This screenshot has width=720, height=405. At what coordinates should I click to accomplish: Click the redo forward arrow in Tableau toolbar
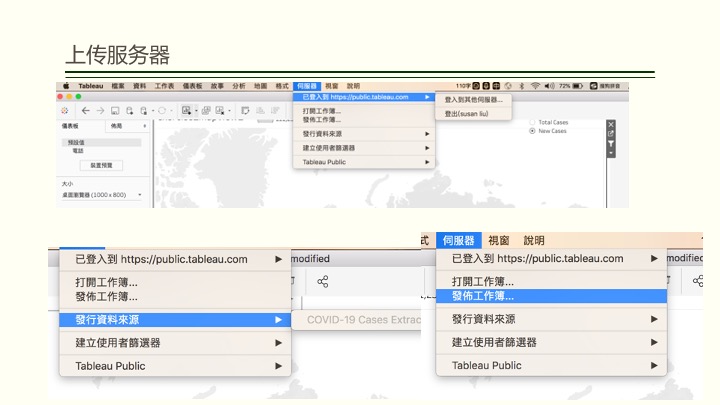(x=101, y=111)
